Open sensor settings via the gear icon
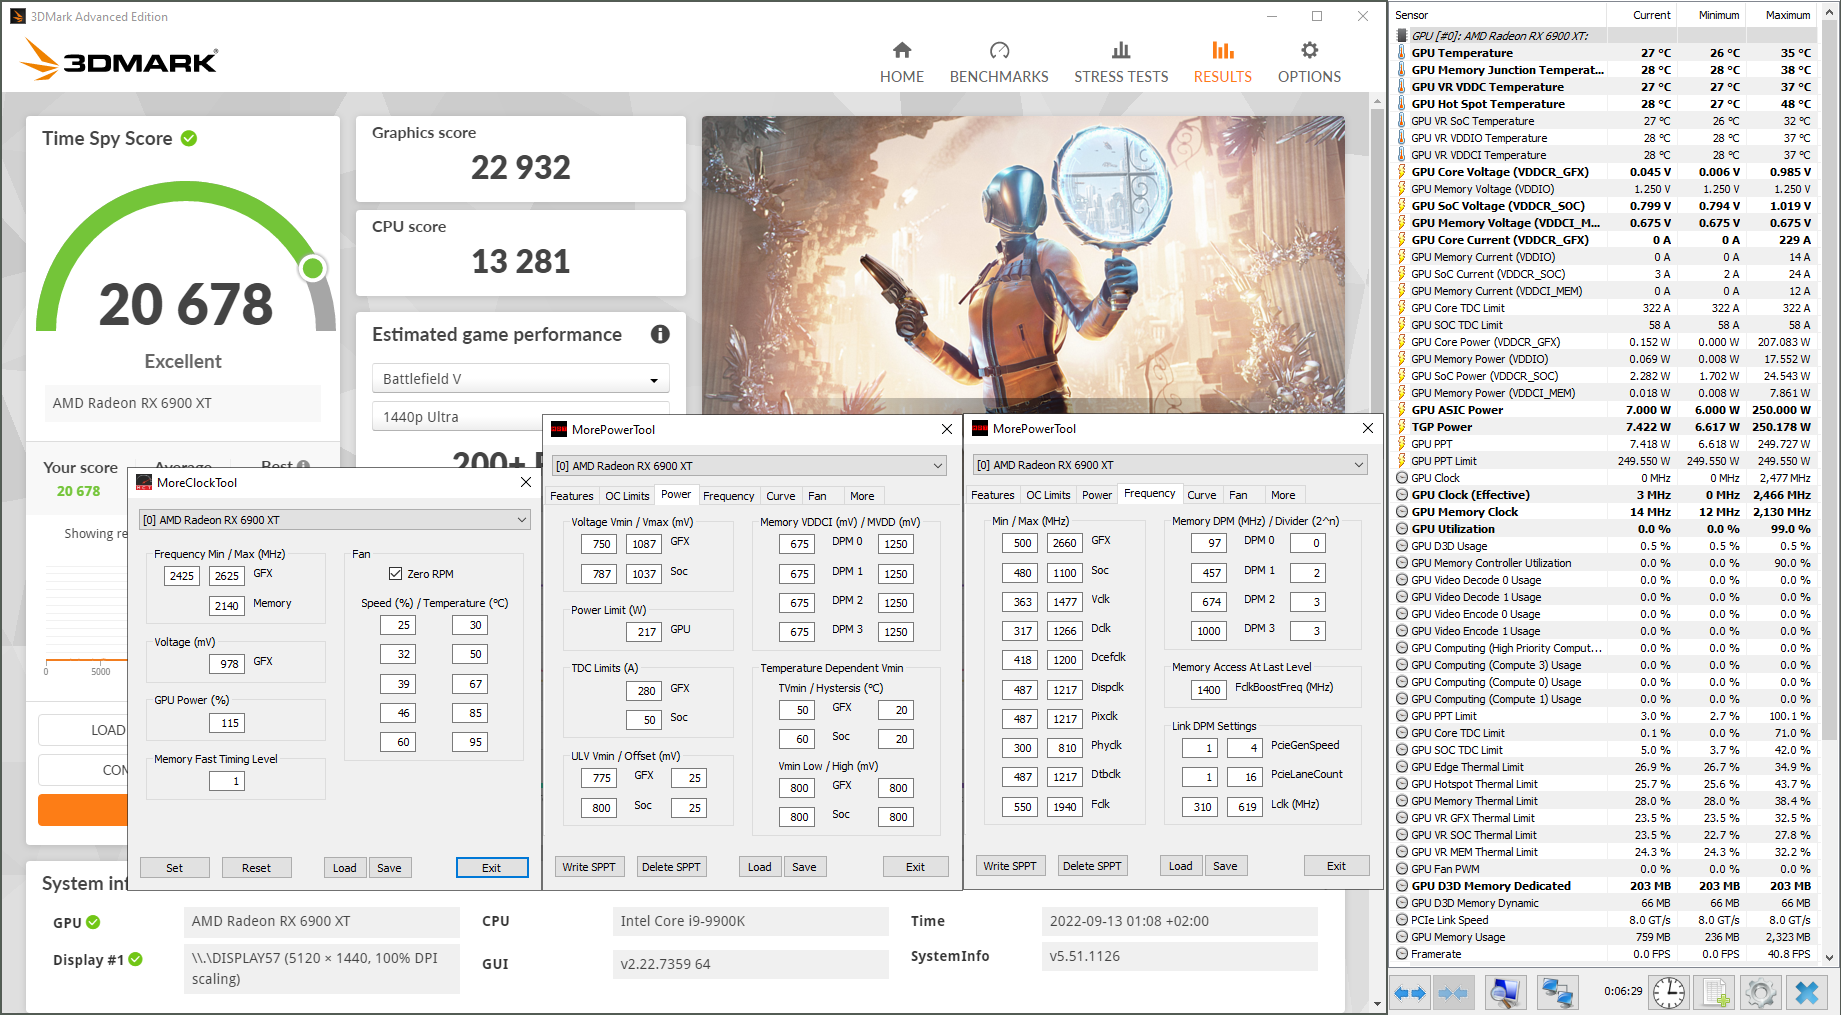This screenshot has height=1015, width=1841. [1760, 993]
